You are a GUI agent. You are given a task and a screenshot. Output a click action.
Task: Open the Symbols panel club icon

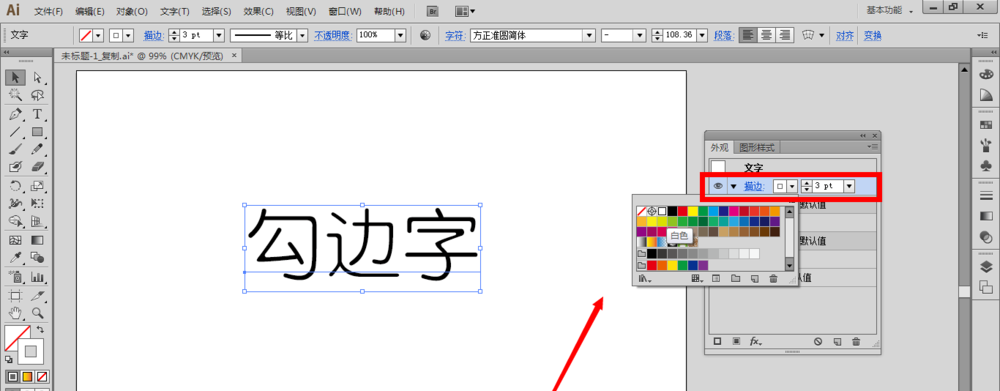pos(986,165)
